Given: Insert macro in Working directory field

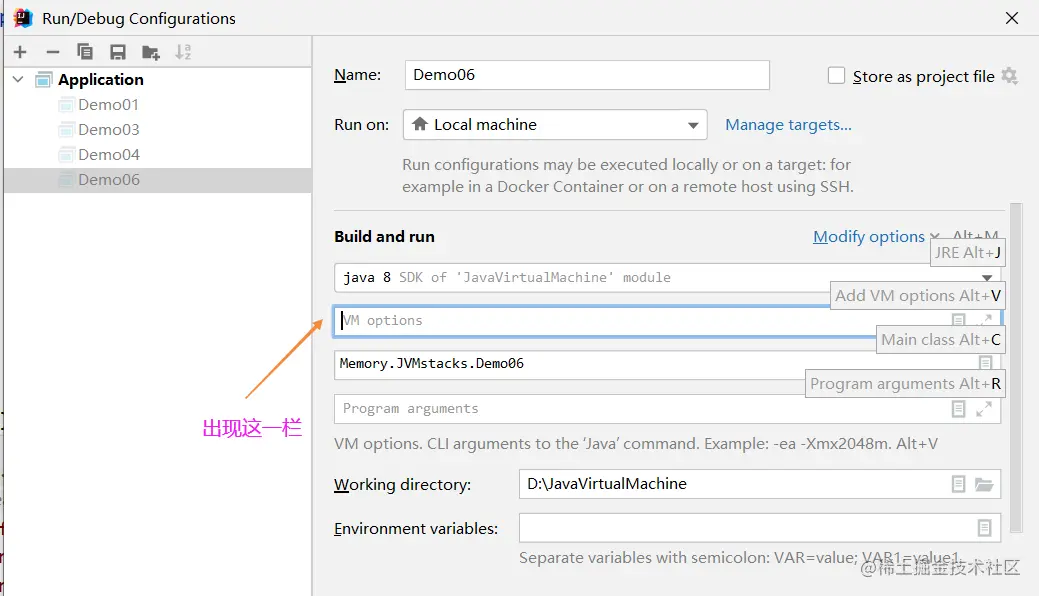Looking at the screenshot, I should 958,485.
